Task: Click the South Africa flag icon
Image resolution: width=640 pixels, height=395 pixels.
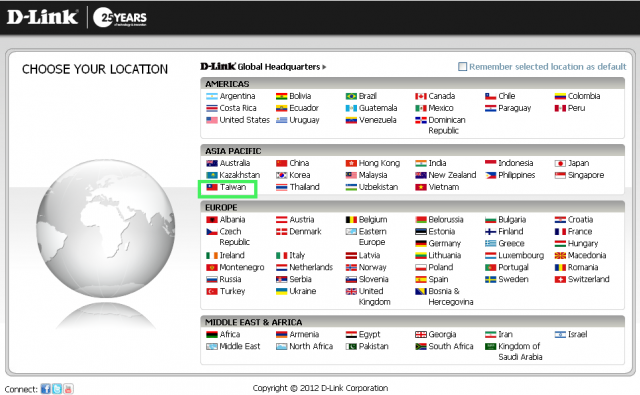Action: [421, 347]
